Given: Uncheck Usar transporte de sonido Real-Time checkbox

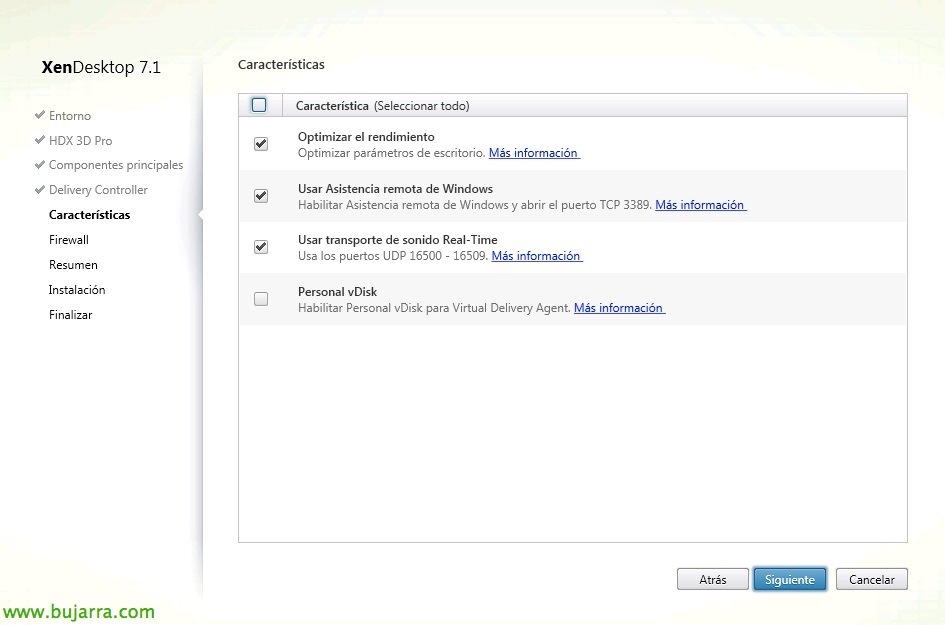Looking at the screenshot, I should pyautogui.click(x=261, y=247).
